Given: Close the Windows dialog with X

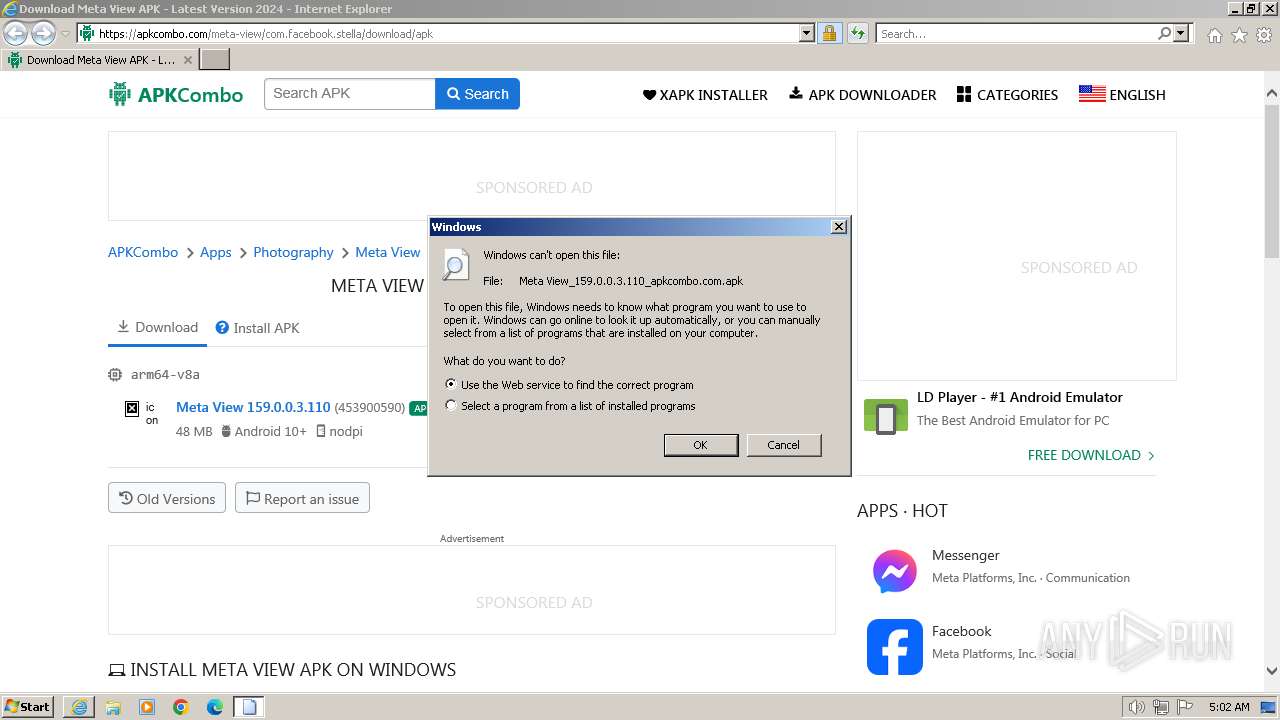Looking at the screenshot, I should coord(839,227).
